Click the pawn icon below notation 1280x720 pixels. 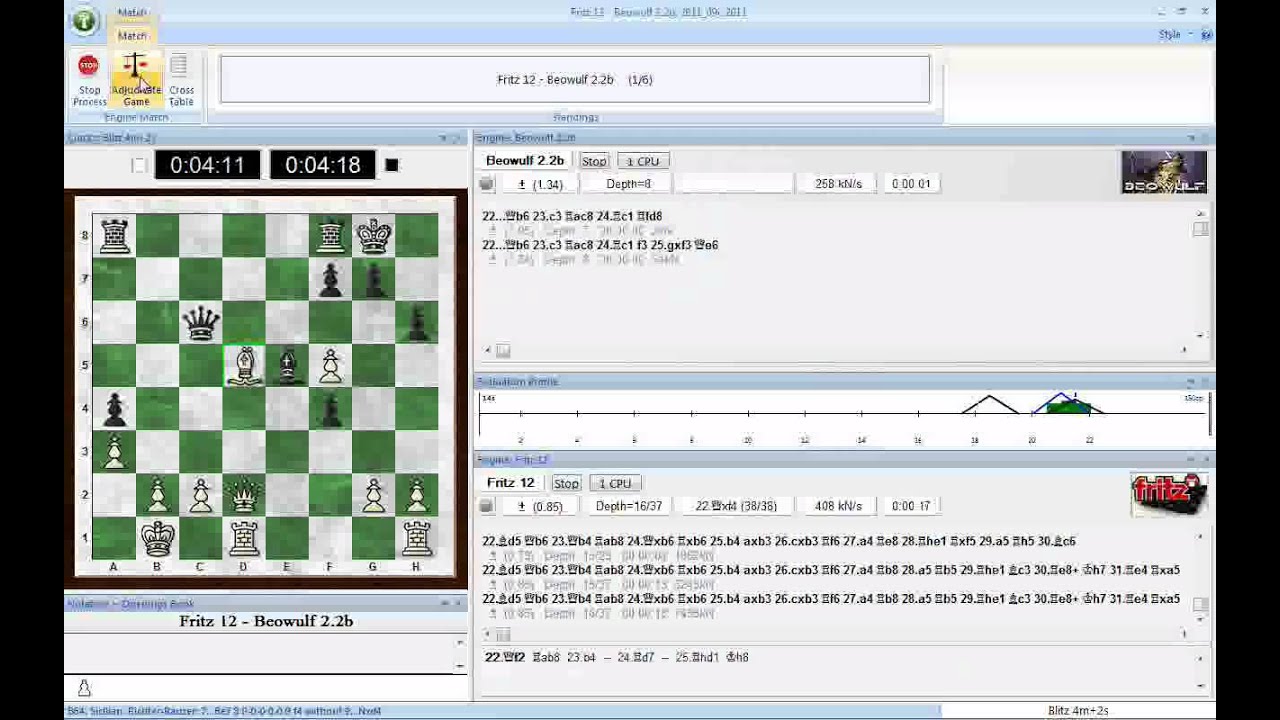pos(84,688)
